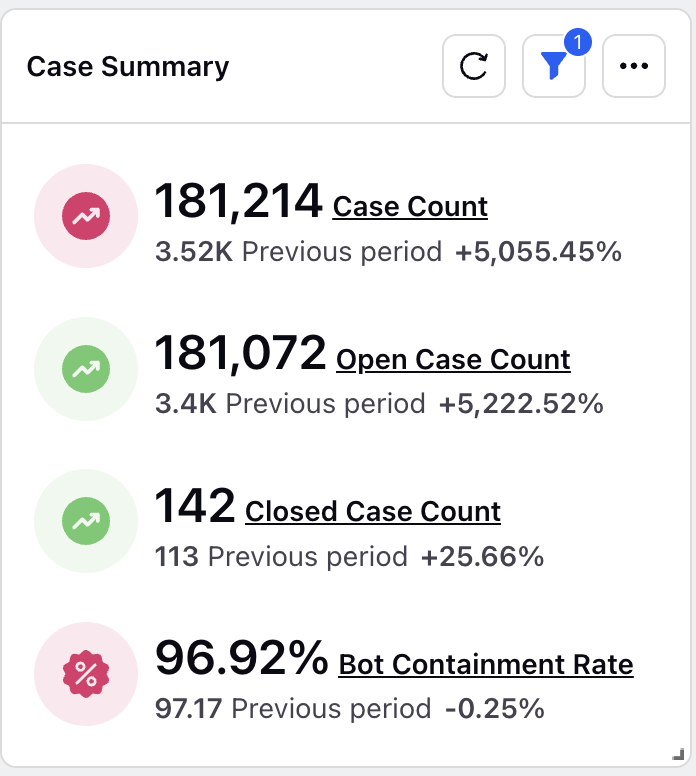
Task: Click the refresh widget icon
Action: tap(474, 66)
